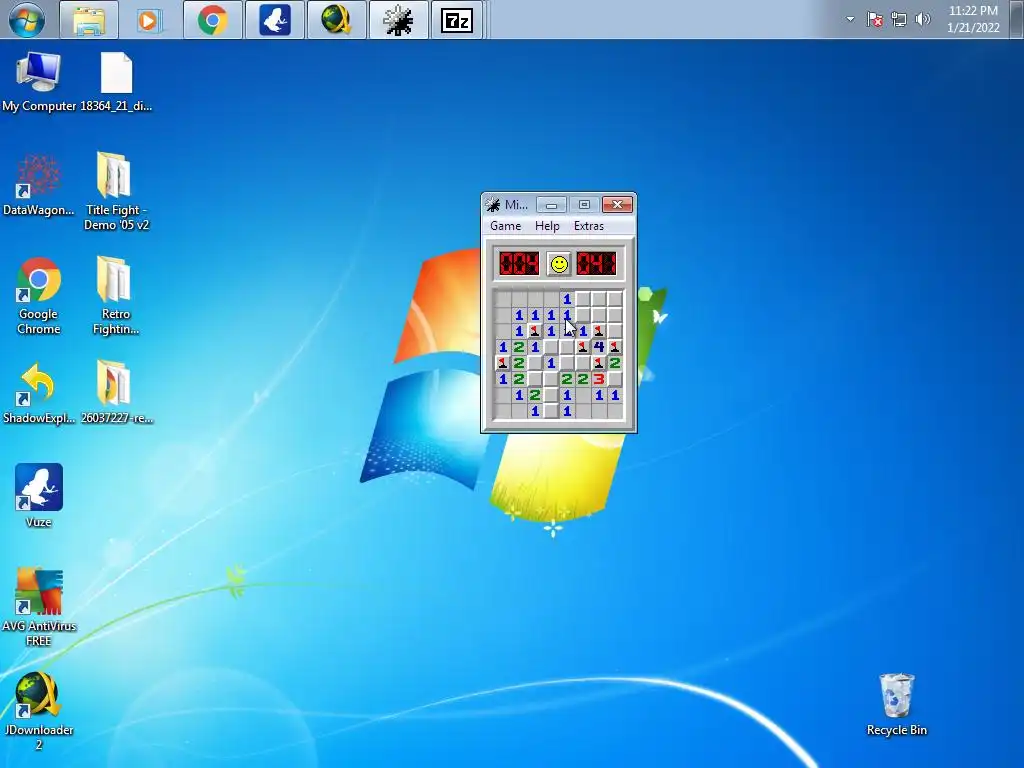1024x768 pixels.
Task: Open the Game menu in Minesweeper
Action: [x=505, y=226]
